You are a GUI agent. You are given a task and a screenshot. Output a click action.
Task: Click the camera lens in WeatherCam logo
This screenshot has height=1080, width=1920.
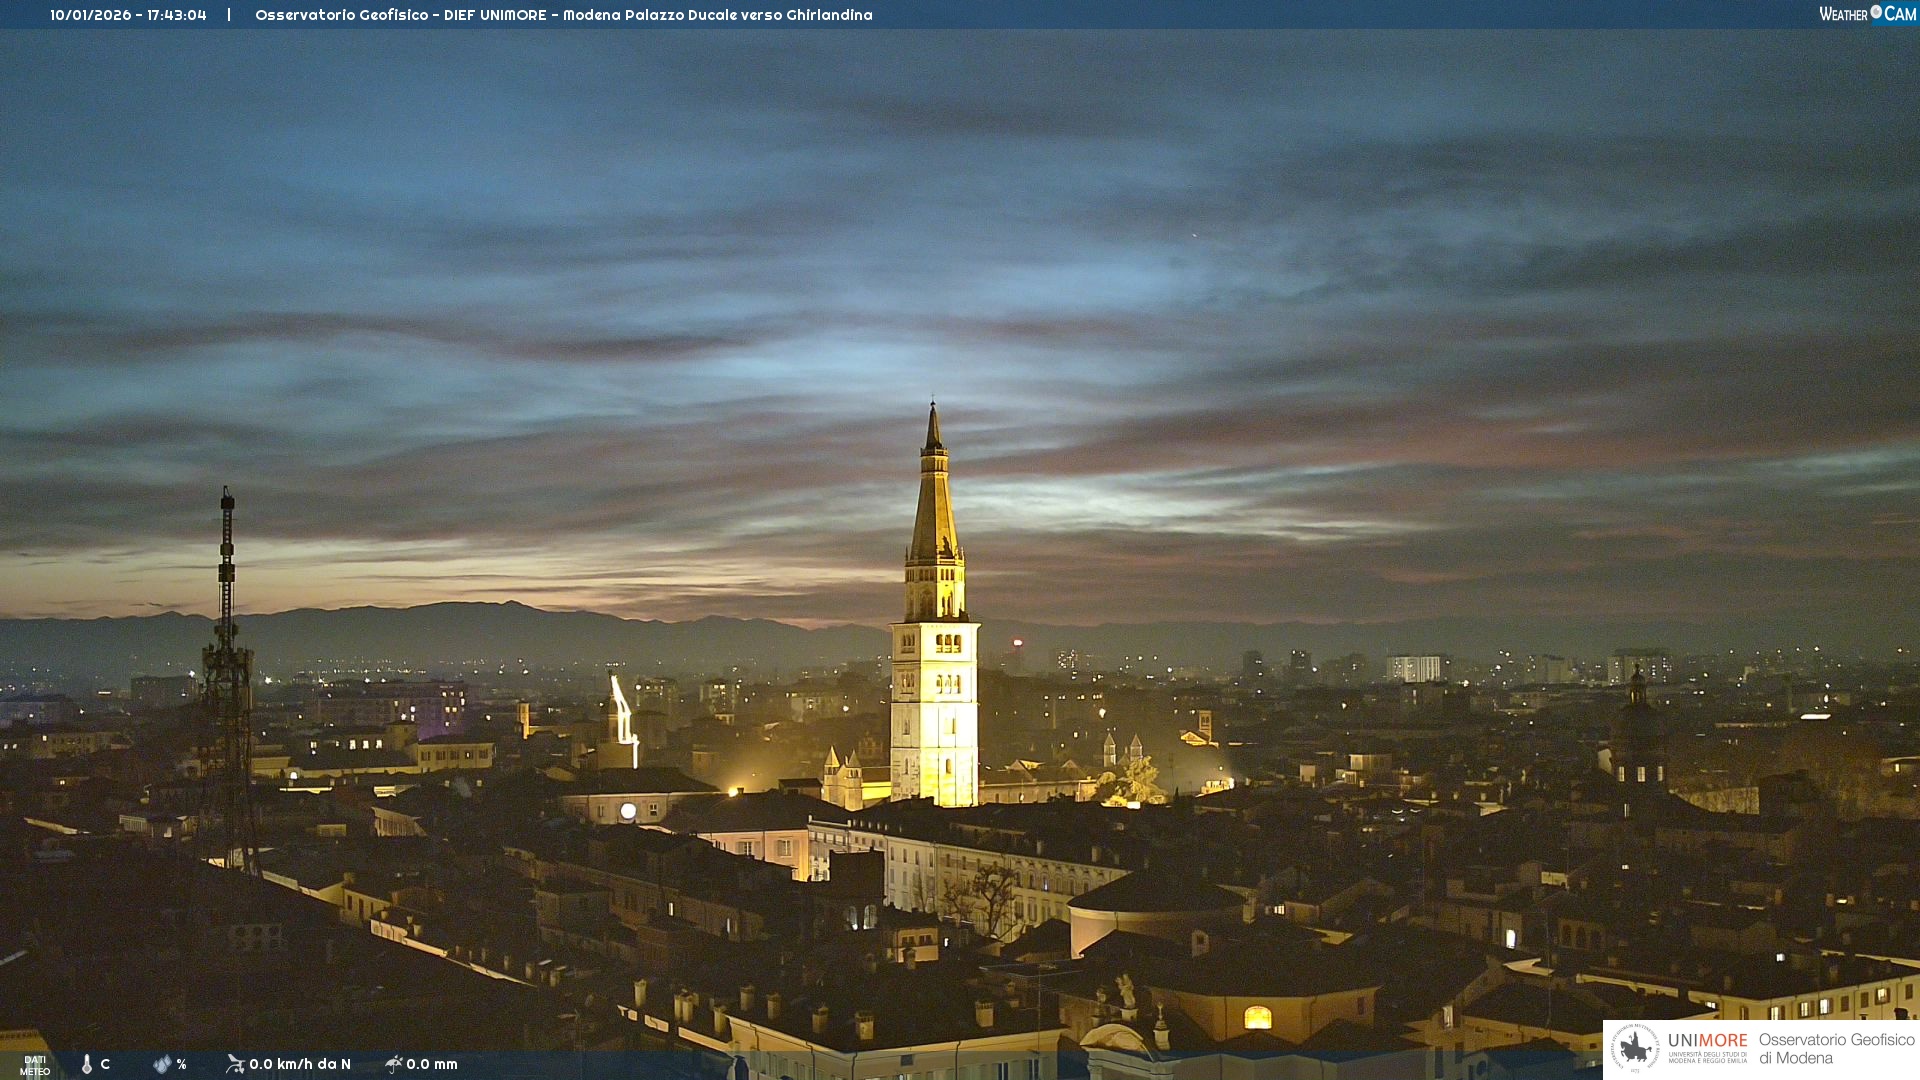pos(1876,12)
